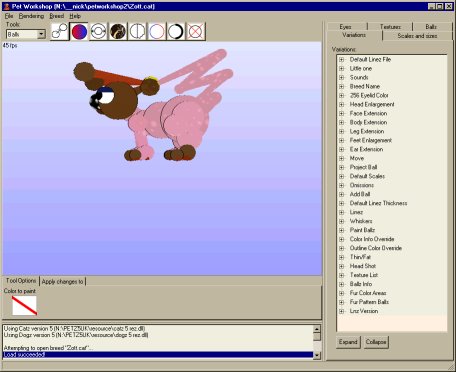Select the brown textured ball tool
Viewport: 456px width, 372px height.
point(118,32)
